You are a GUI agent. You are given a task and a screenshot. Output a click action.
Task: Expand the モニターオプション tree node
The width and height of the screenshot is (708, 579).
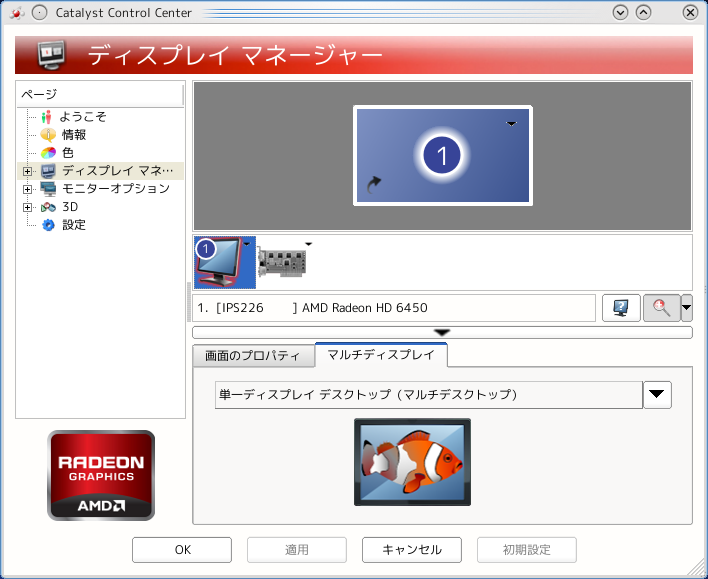27,189
